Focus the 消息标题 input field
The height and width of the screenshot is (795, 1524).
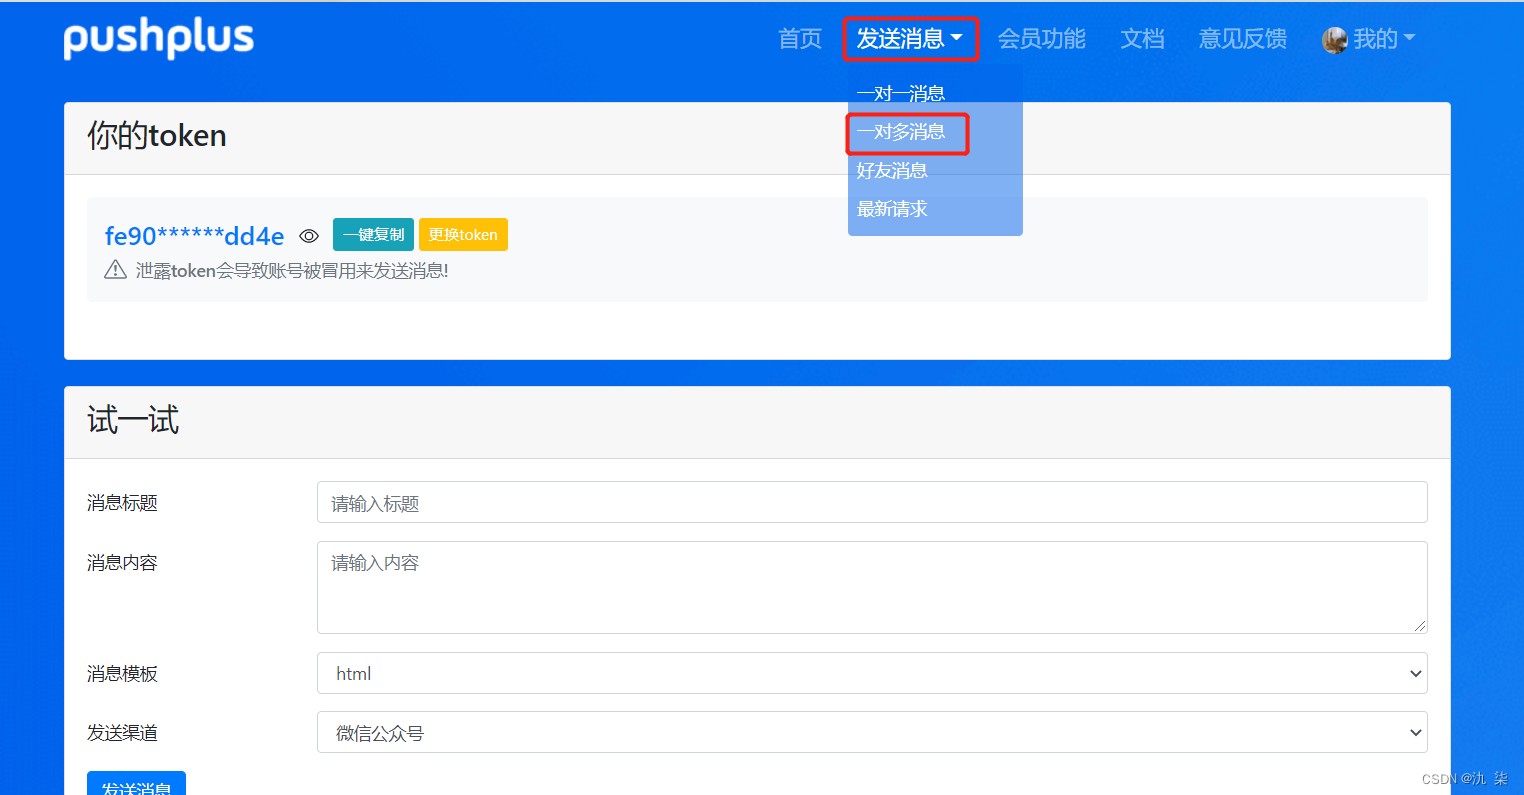pos(872,502)
